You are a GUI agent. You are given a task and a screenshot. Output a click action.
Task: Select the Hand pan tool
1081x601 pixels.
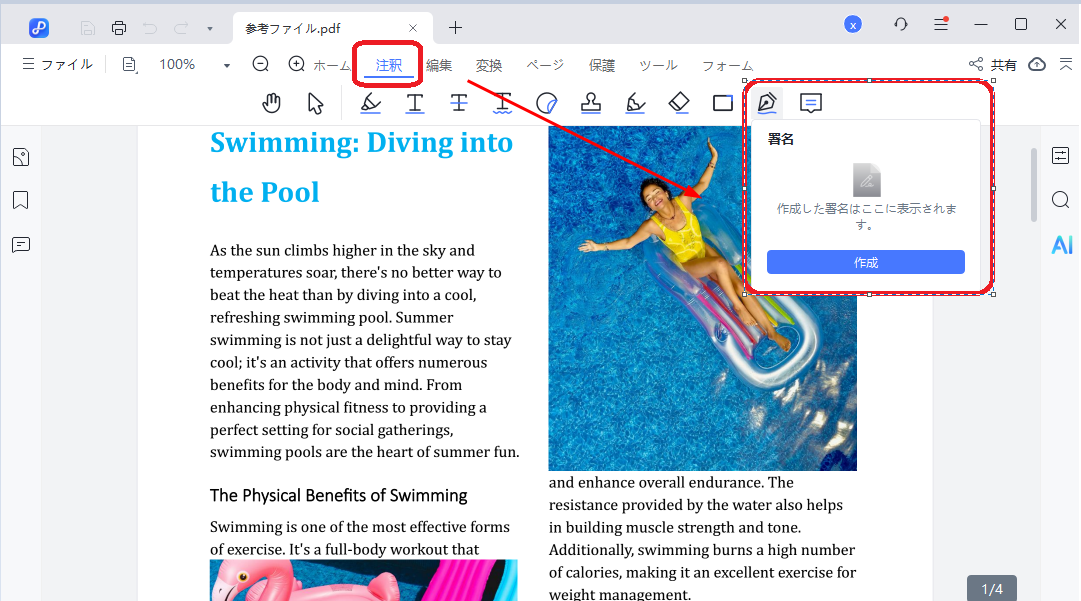[x=271, y=103]
